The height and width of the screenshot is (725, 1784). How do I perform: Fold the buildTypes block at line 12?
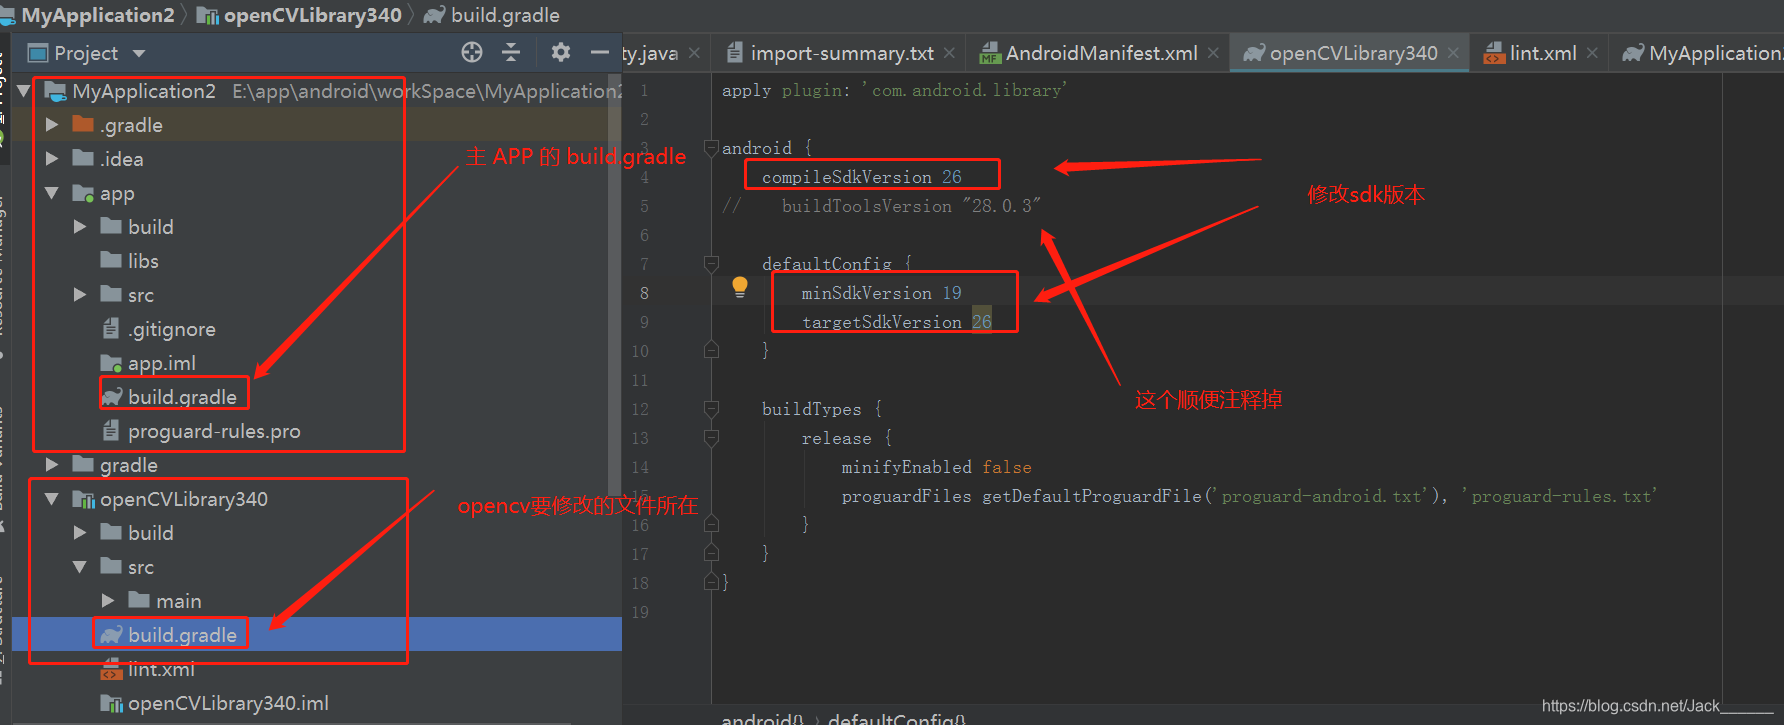click(x=711, y=409)
